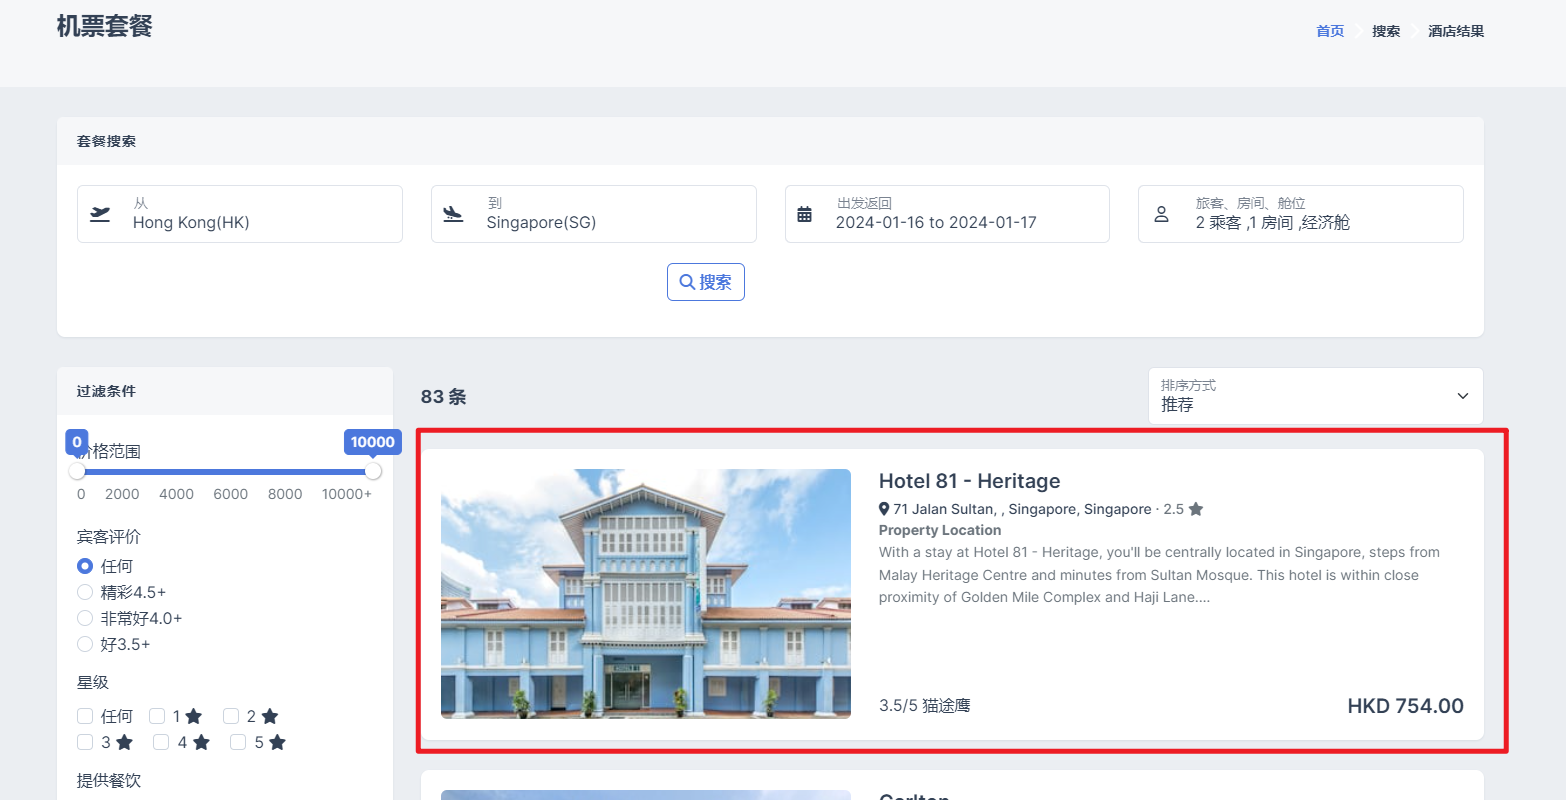Enable the 5 star rating checkbox

coord(238,742)
